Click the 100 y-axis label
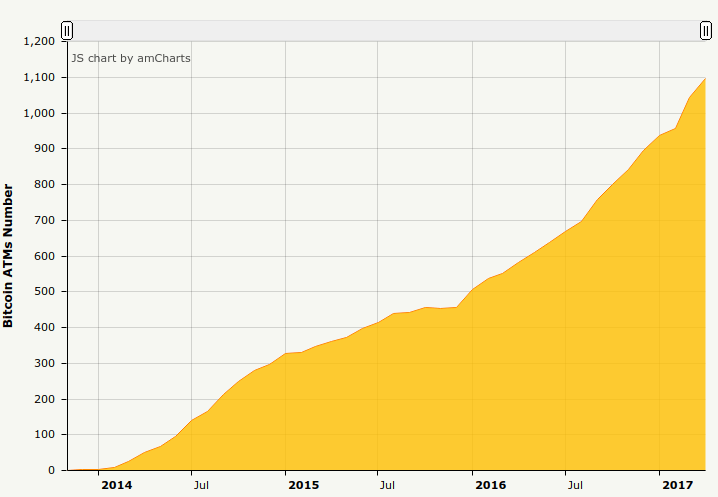Image resolution: width=718 pixels, height=497 pixels. (45, 435)
